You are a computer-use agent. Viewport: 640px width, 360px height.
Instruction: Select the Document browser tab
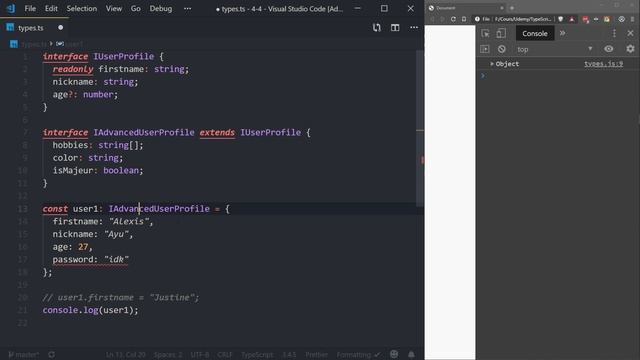pos(466,8)
